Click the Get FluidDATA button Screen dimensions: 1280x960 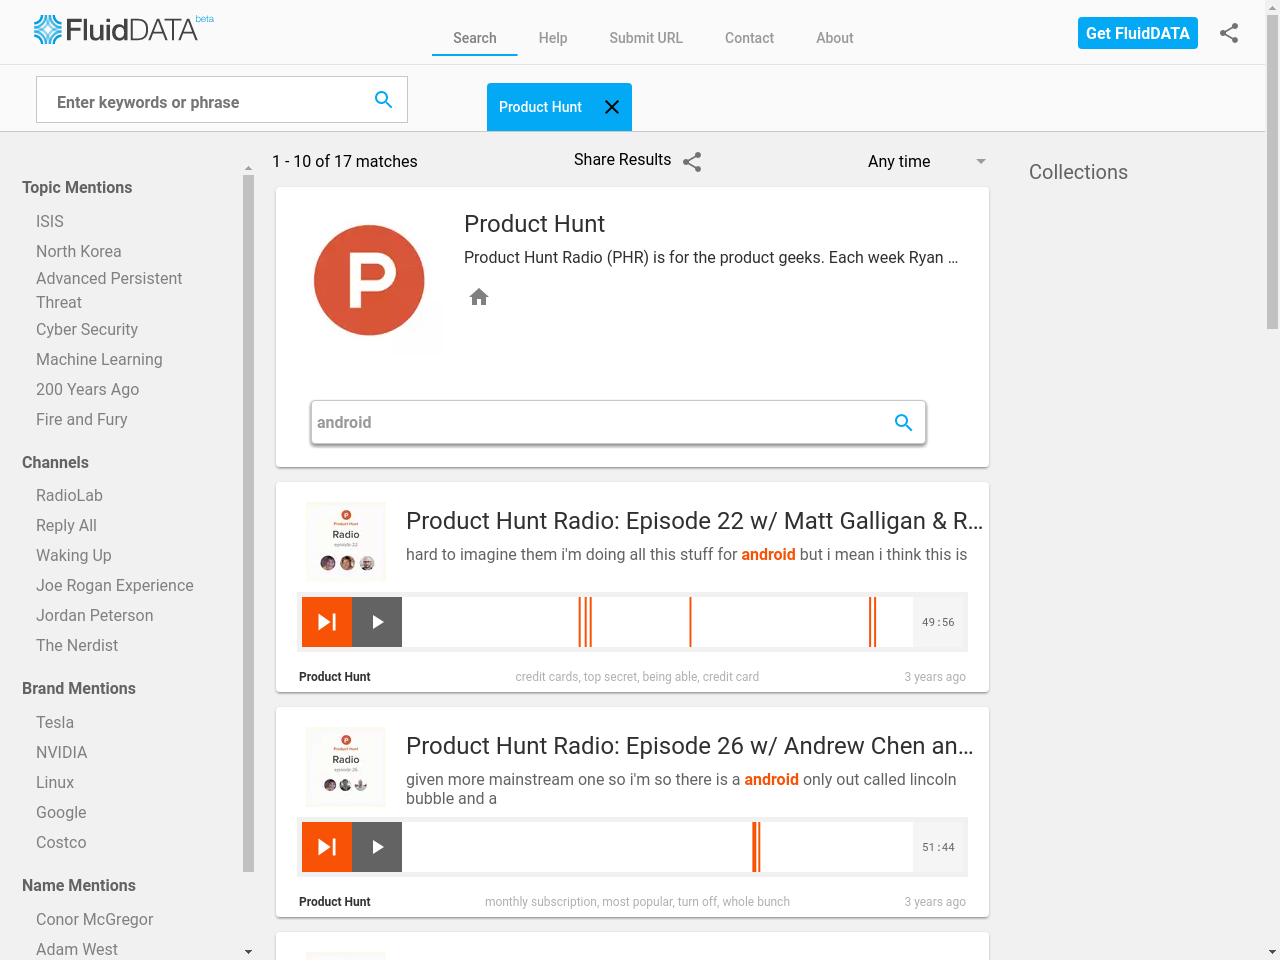1138,33
